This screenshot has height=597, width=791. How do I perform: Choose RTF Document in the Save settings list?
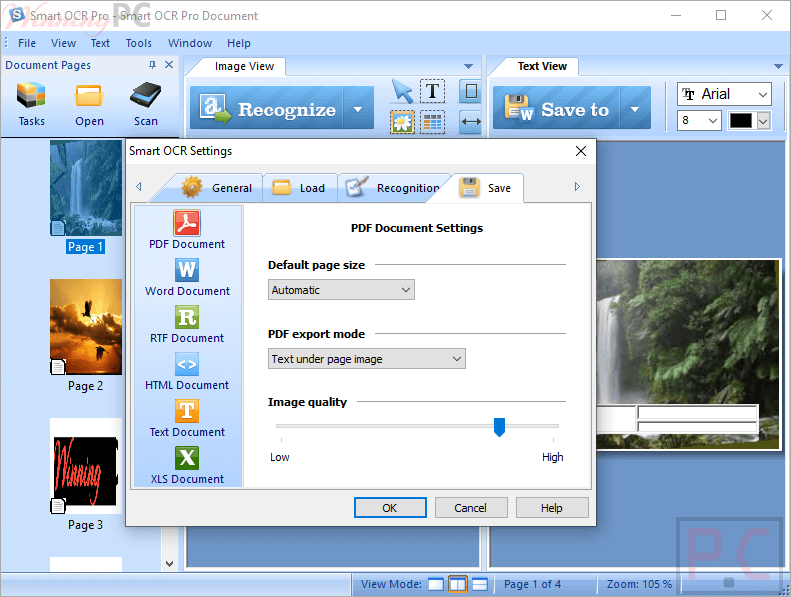(x=187, y=324)
